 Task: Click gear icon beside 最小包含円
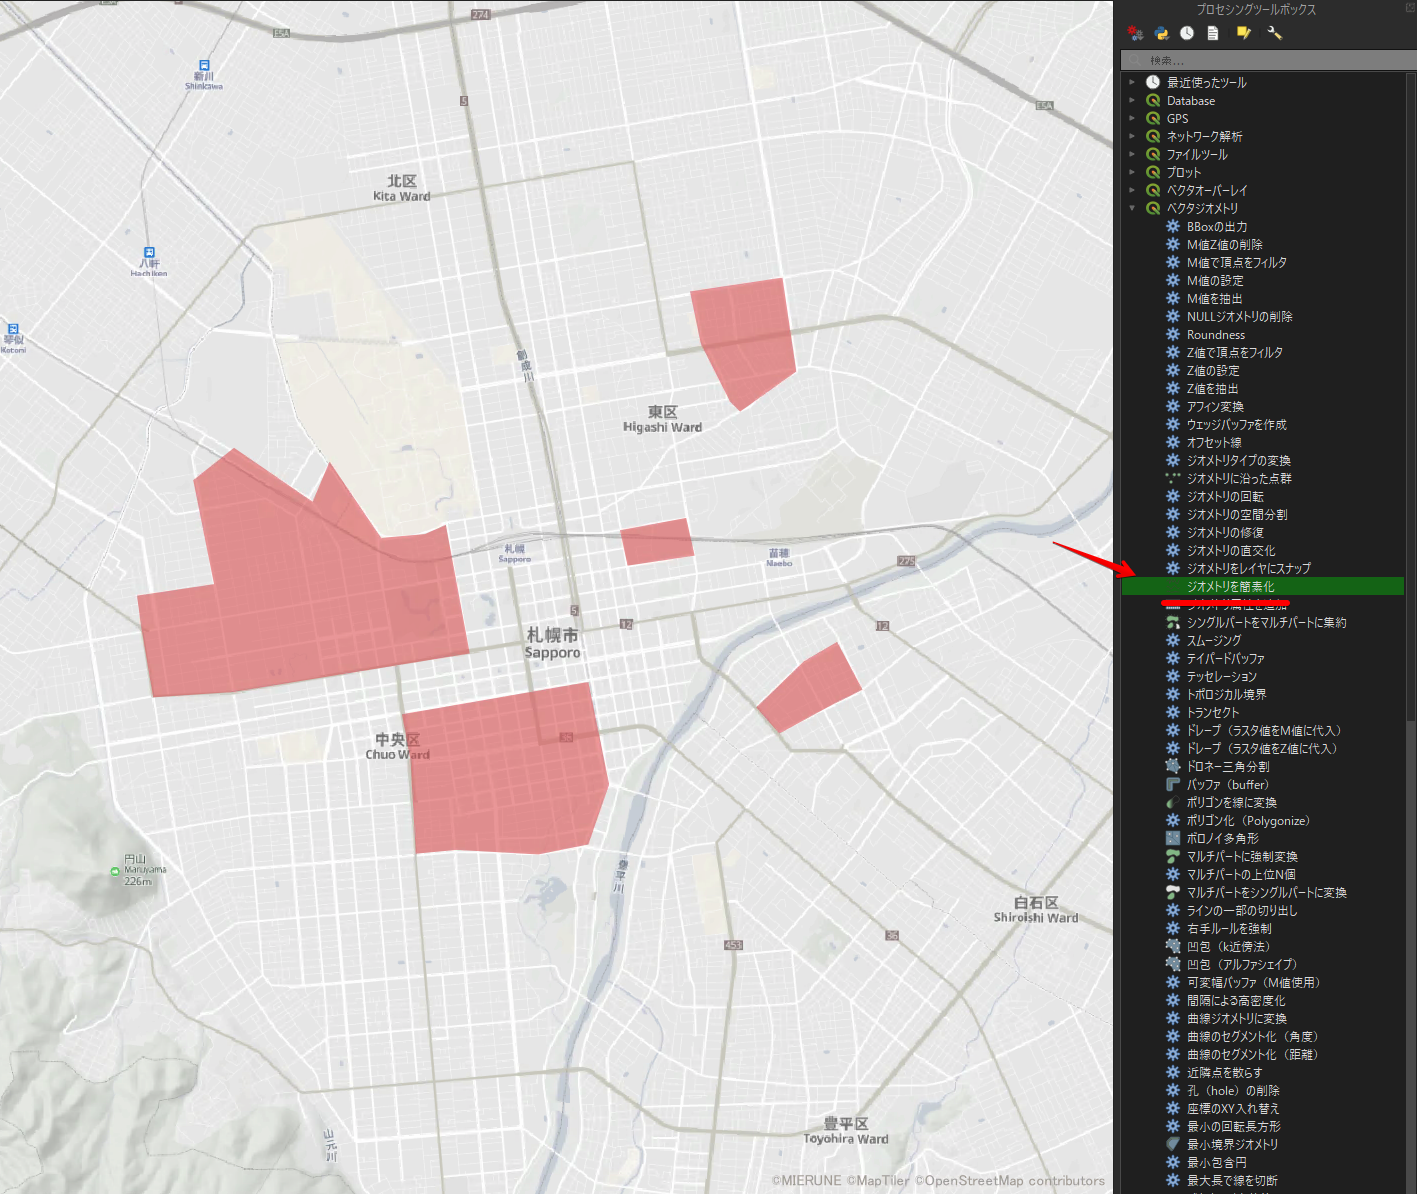(1173, 1162)
